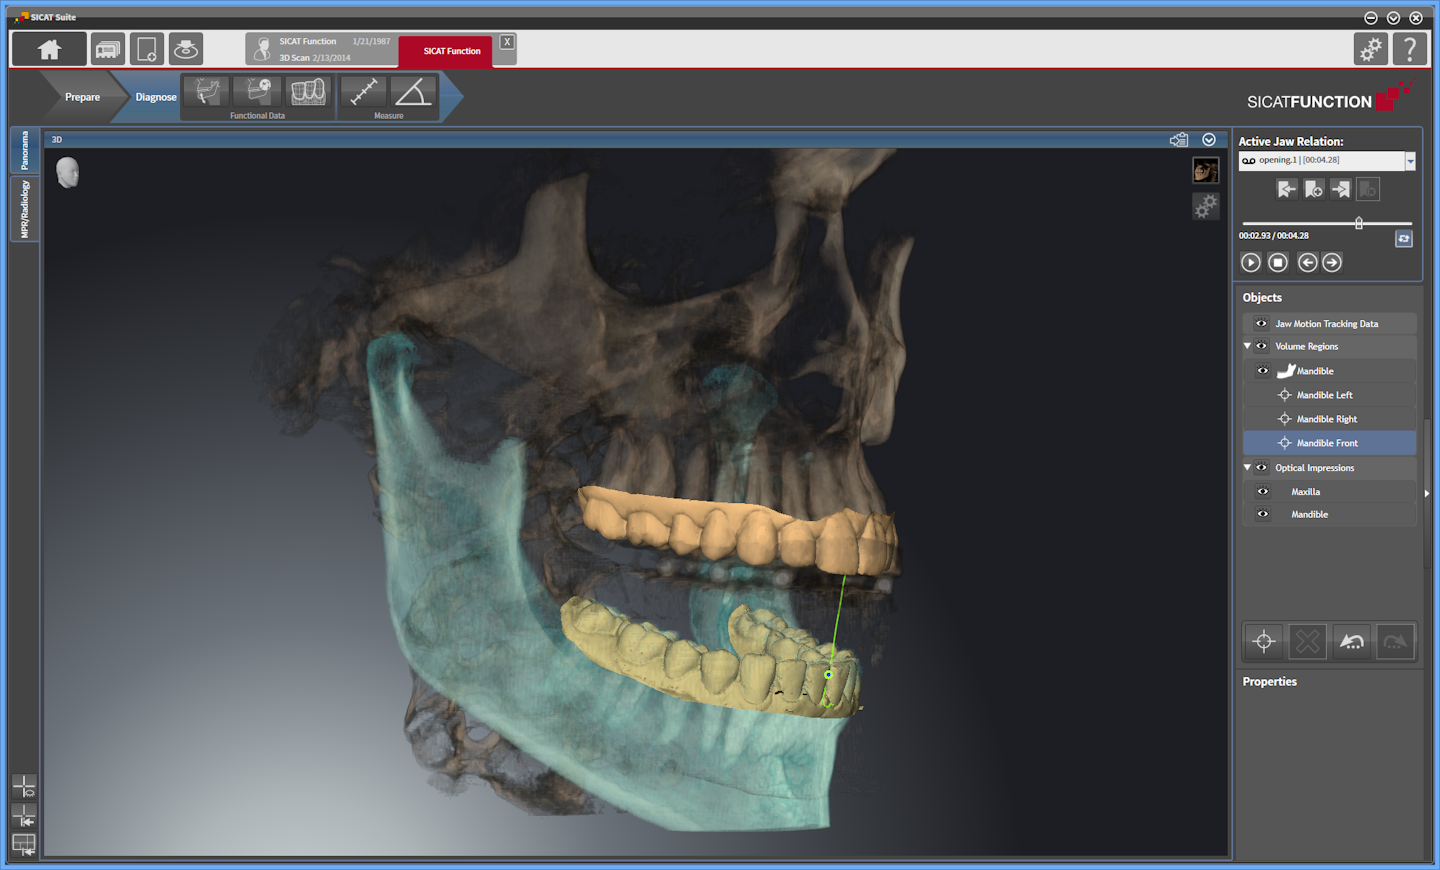
Task: Click the add bookmark icon for jaw relation
Action: 1314,189
